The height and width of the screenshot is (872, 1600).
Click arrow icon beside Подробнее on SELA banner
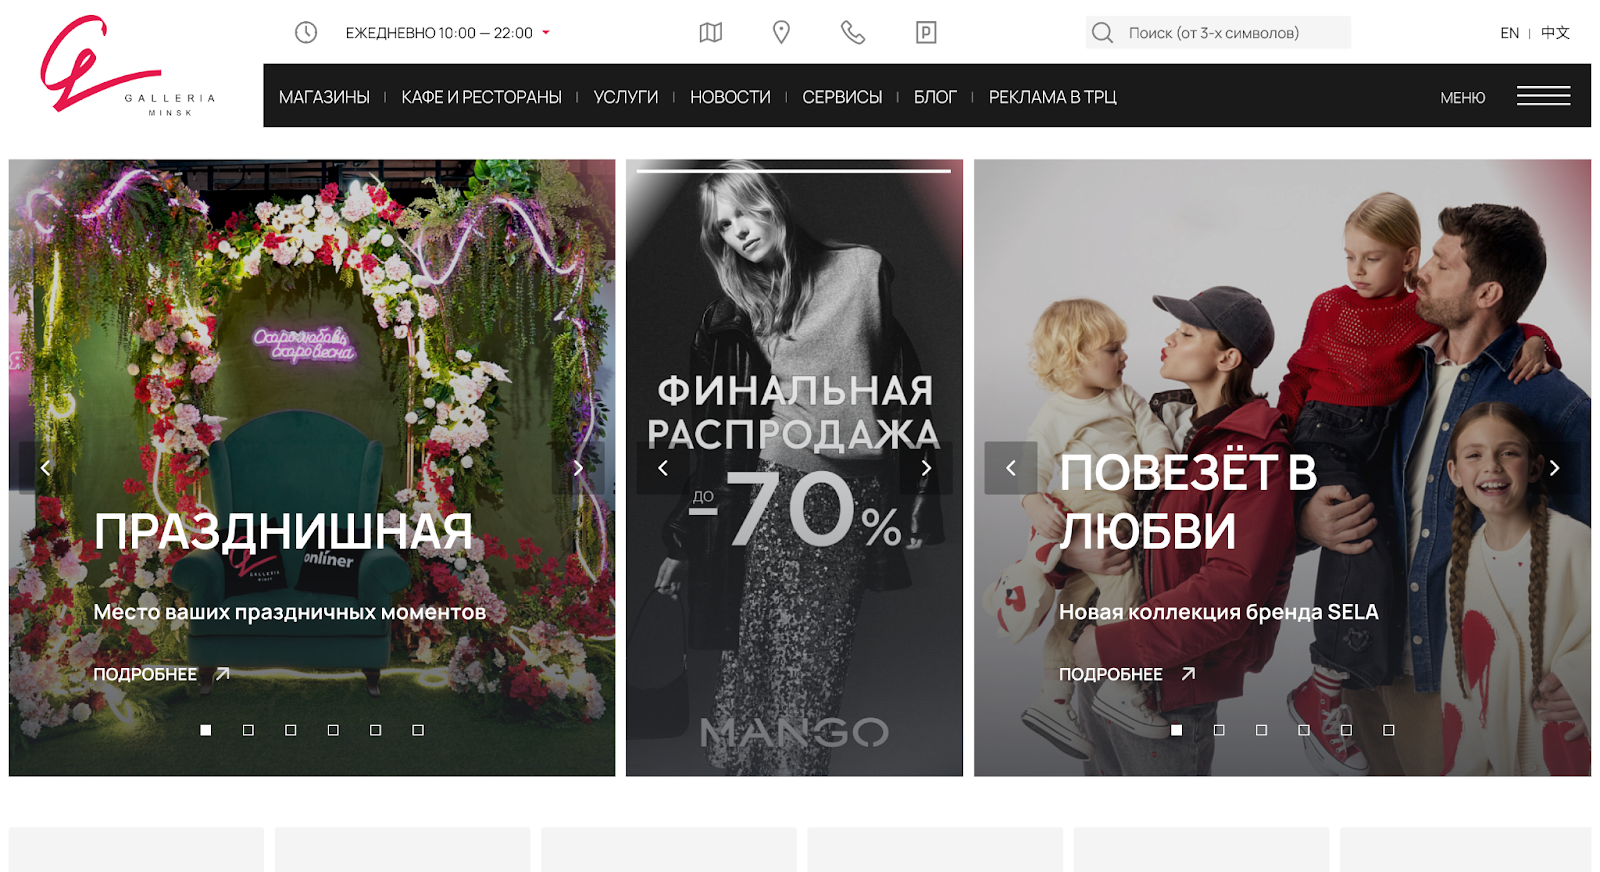[1188, 674]
